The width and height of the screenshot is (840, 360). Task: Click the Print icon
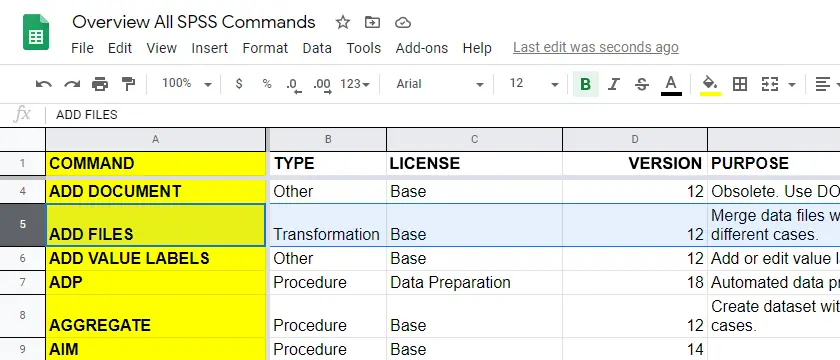tap(100, 84)
